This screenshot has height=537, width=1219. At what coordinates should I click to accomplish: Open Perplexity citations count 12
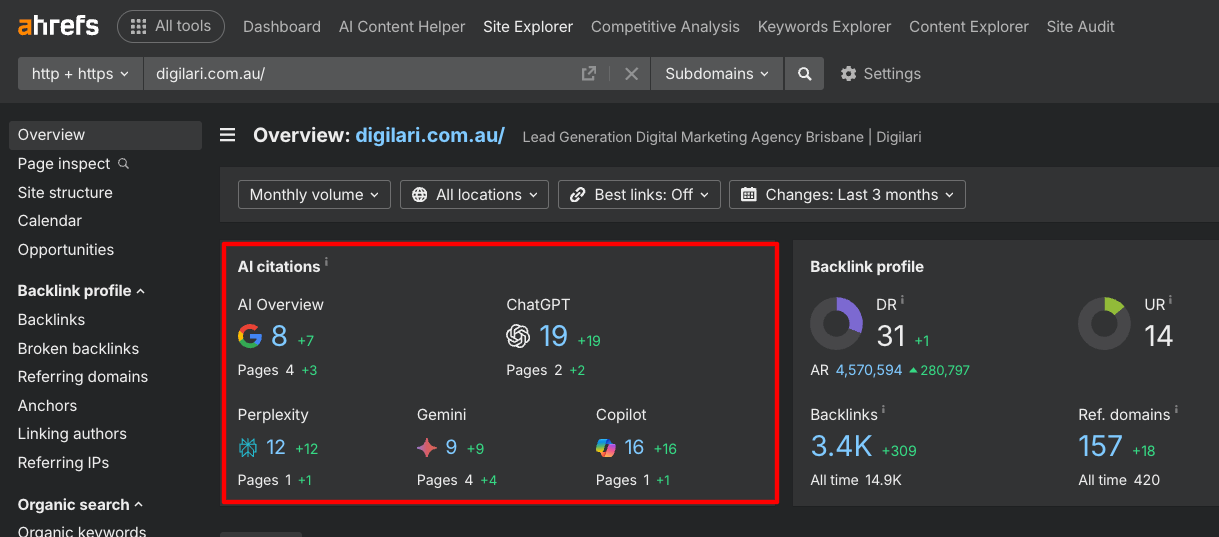[276, 447]
